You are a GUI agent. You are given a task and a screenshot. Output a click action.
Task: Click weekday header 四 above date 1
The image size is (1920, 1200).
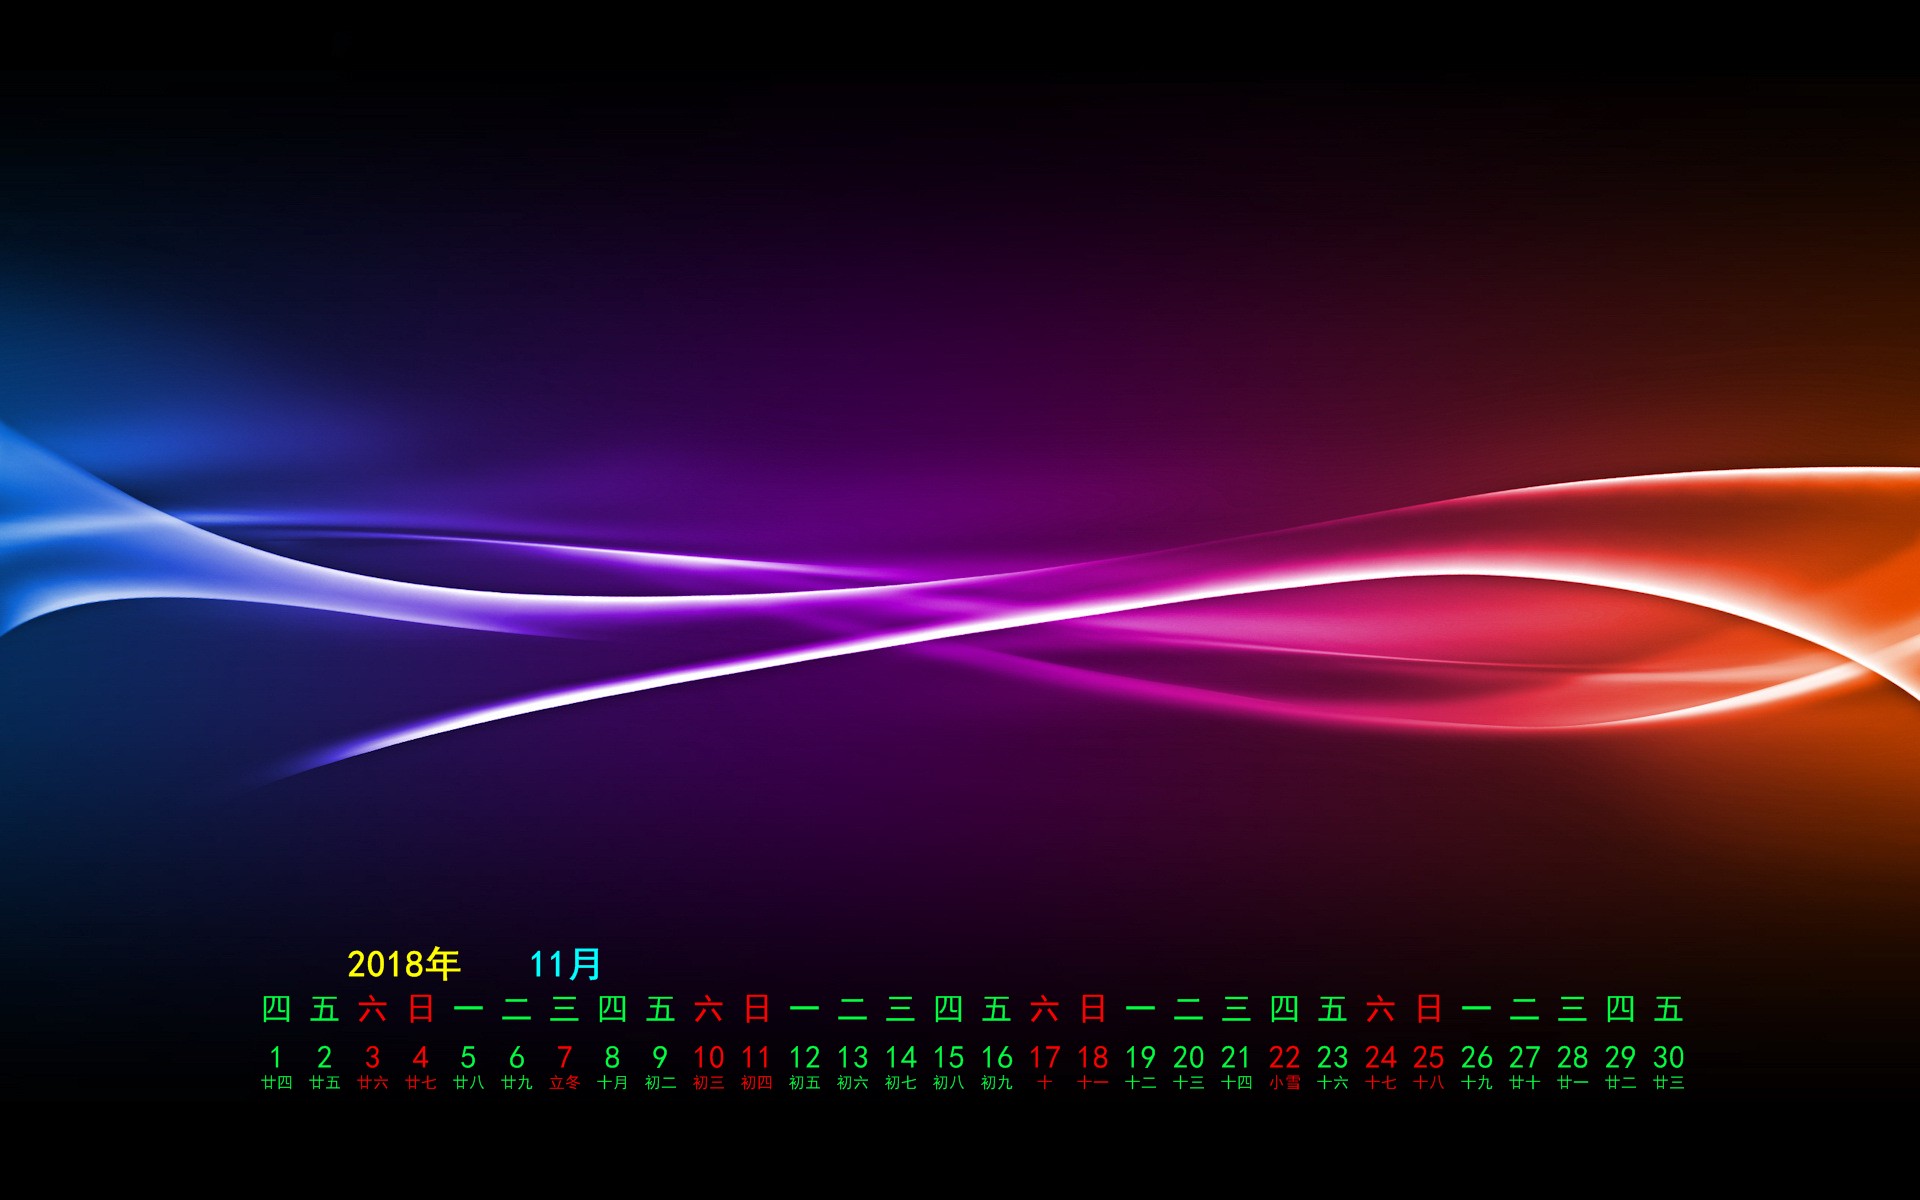pyautogui.click(x=276, y=1009)
